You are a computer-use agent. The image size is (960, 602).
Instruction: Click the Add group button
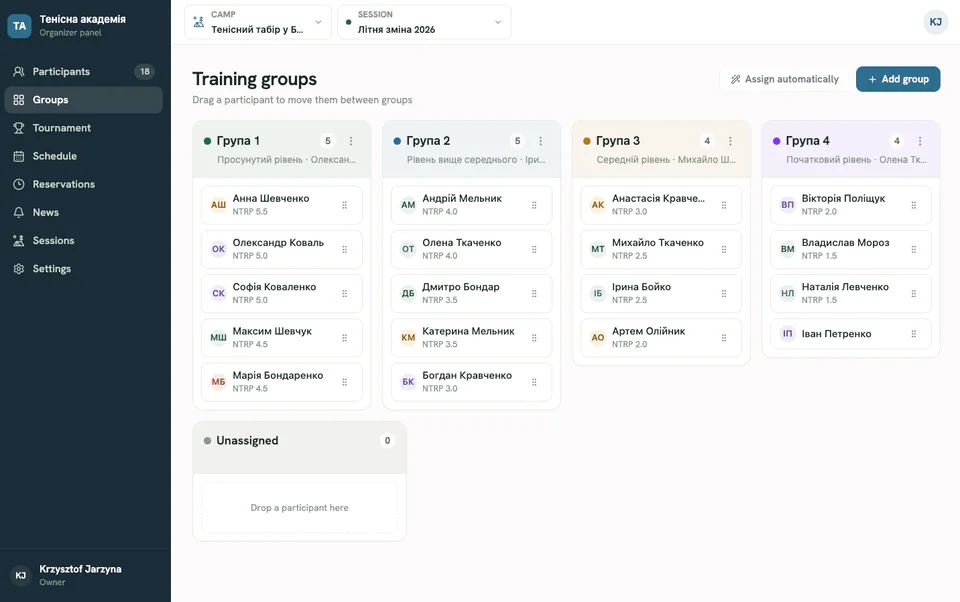pos(898,79)
